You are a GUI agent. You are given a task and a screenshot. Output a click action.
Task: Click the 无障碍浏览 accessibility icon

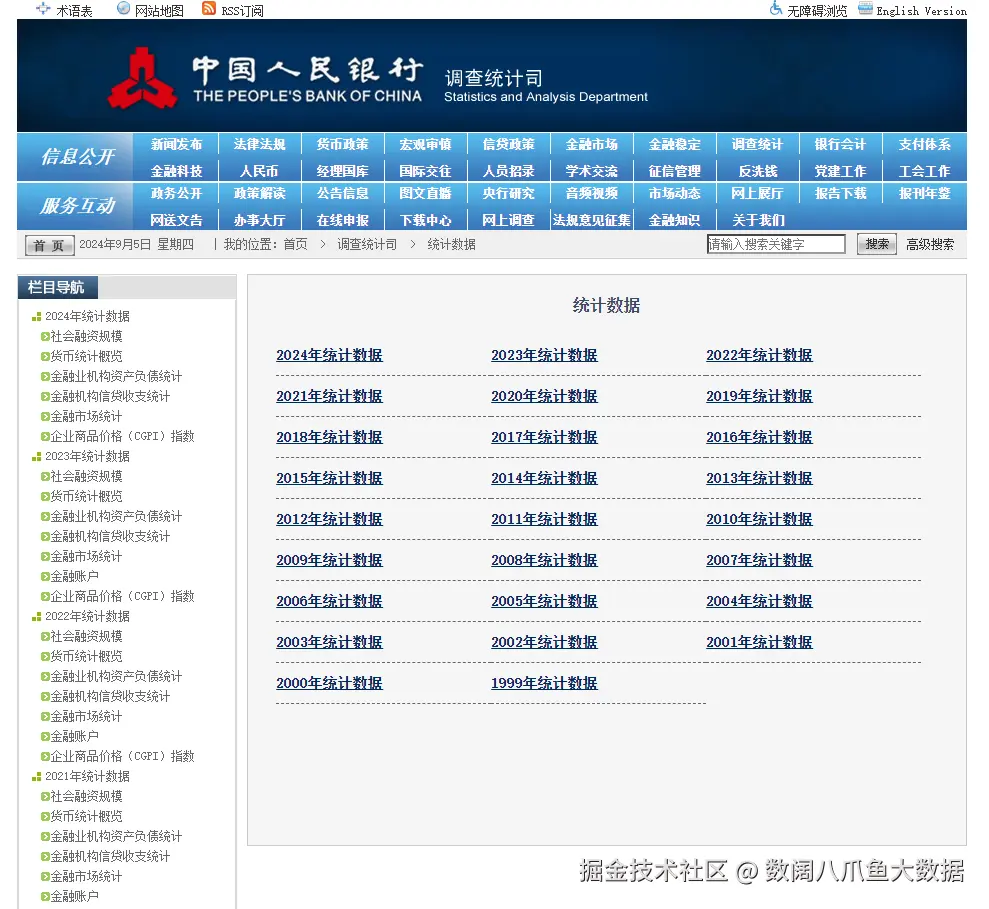[776, 9]
